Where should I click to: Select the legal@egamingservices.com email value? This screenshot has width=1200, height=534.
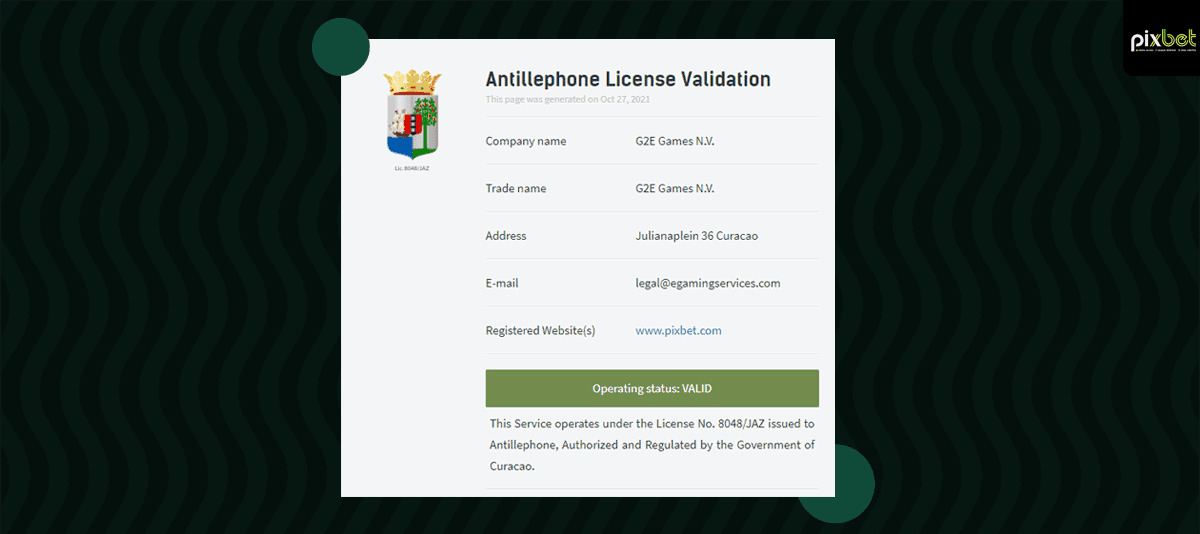(708, 283)
